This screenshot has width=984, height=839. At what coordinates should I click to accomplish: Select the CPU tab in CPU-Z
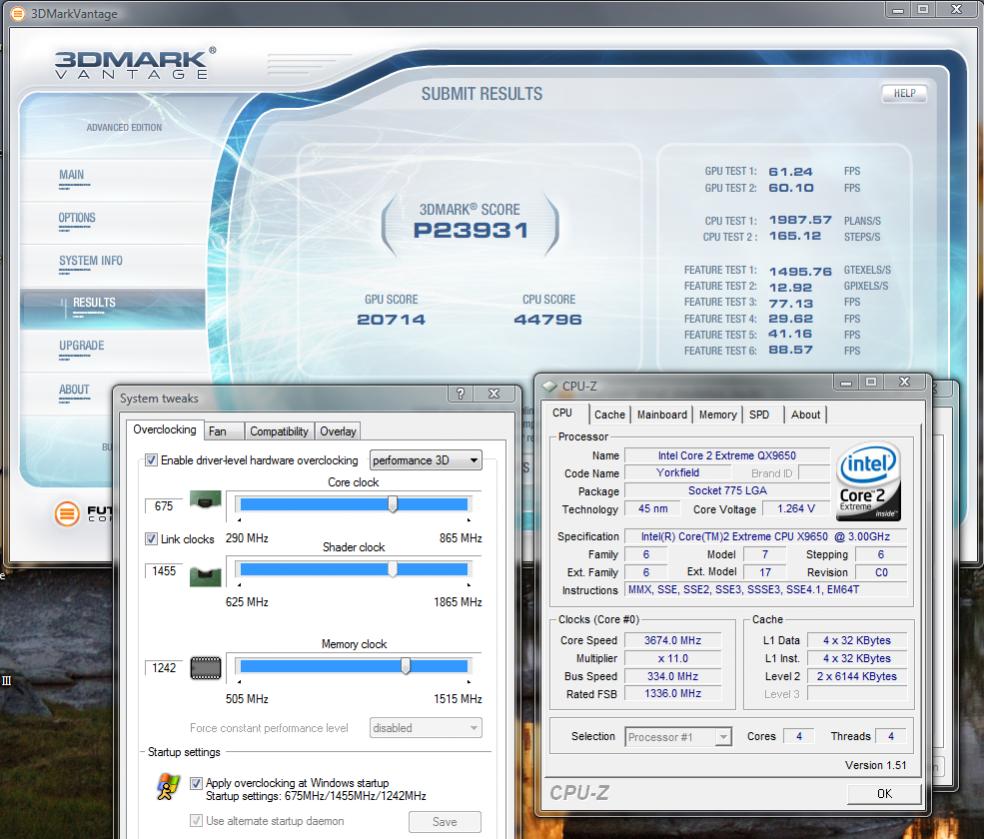tap(565, 413)
